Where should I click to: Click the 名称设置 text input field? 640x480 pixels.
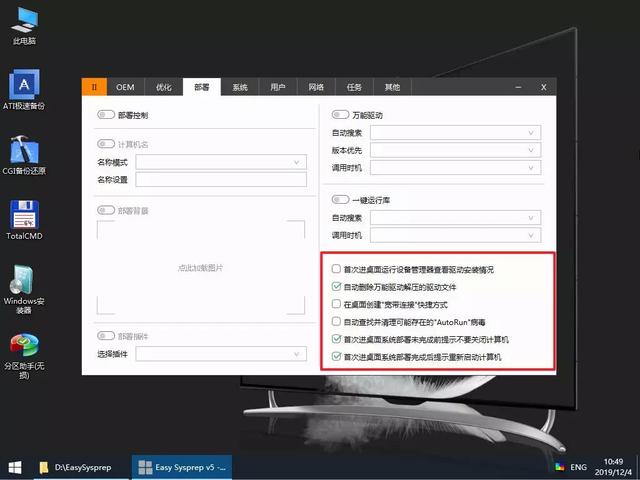(221, 180)
